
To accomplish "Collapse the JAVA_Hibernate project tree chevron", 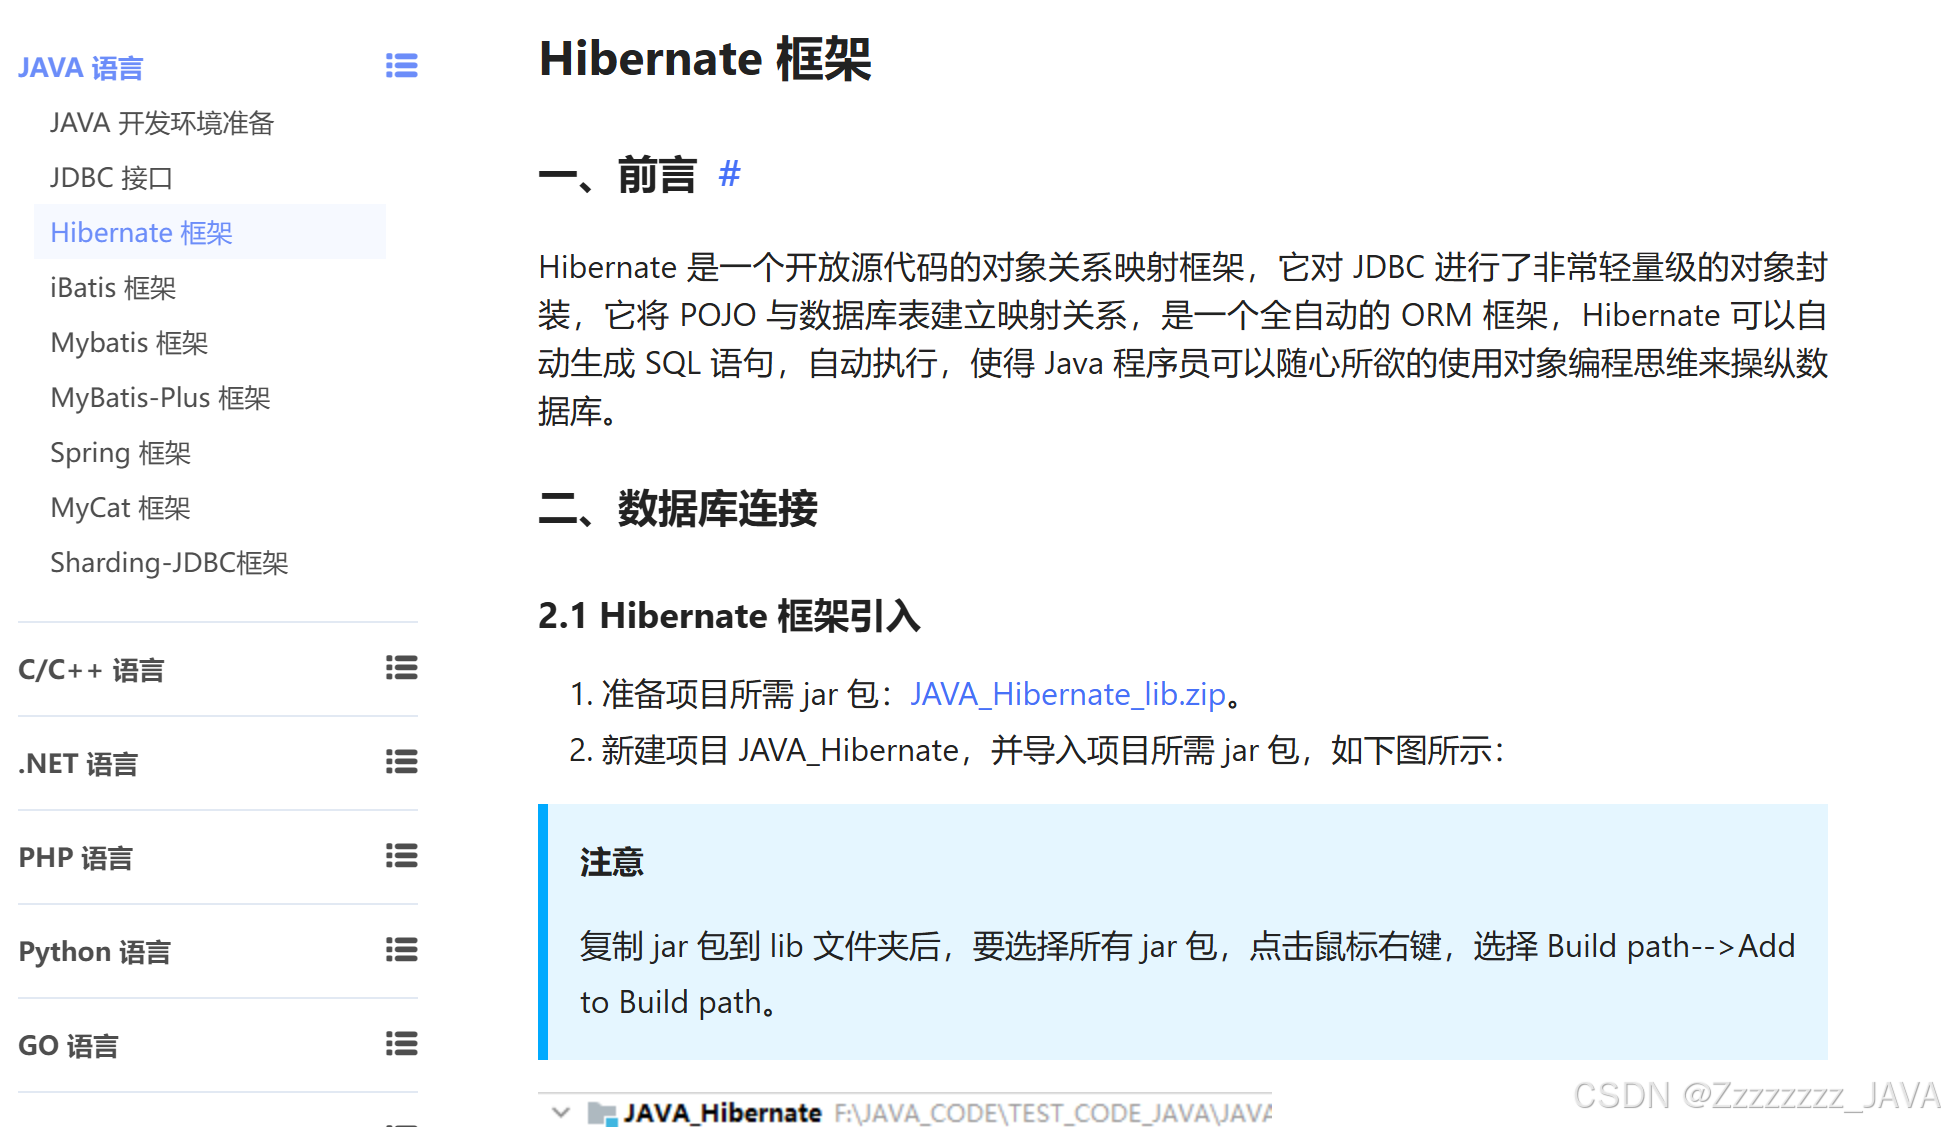I will 561,1112.
